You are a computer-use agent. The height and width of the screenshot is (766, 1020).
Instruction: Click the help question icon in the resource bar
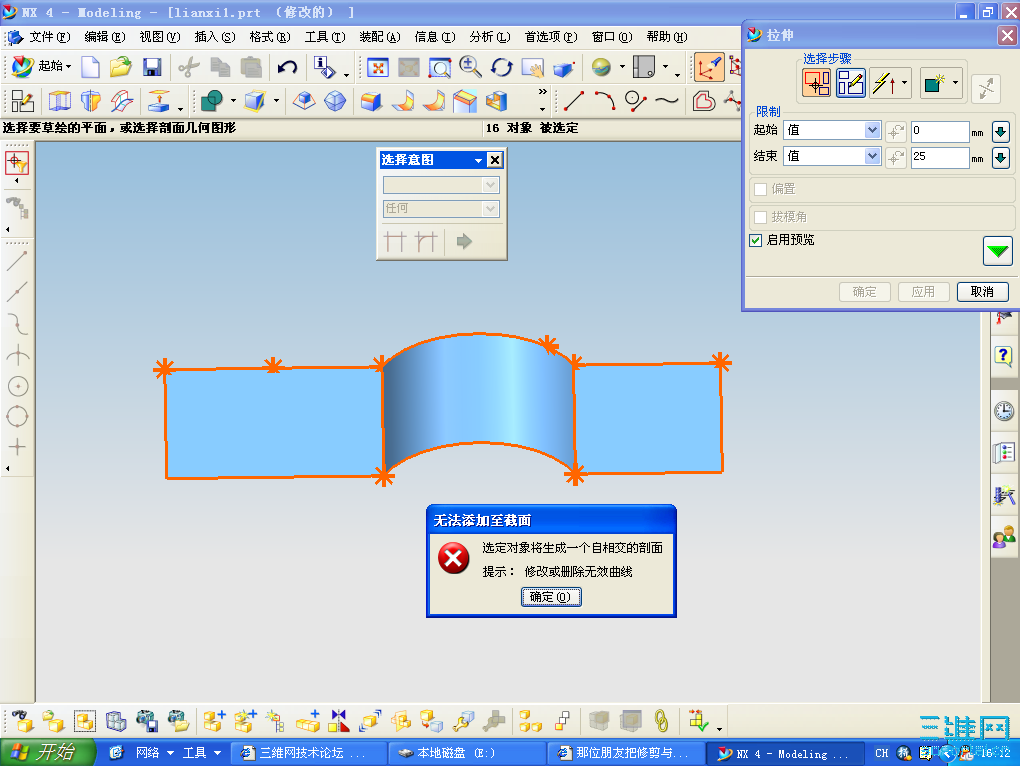pos(1004,356)
